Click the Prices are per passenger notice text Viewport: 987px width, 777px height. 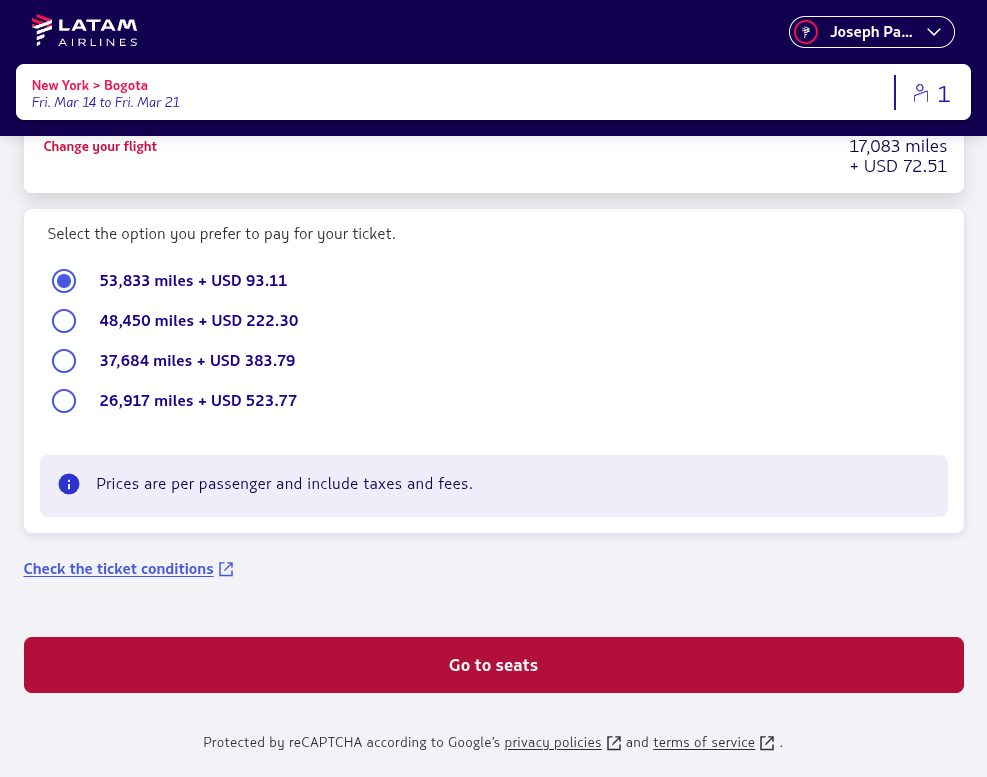[285, 484]
